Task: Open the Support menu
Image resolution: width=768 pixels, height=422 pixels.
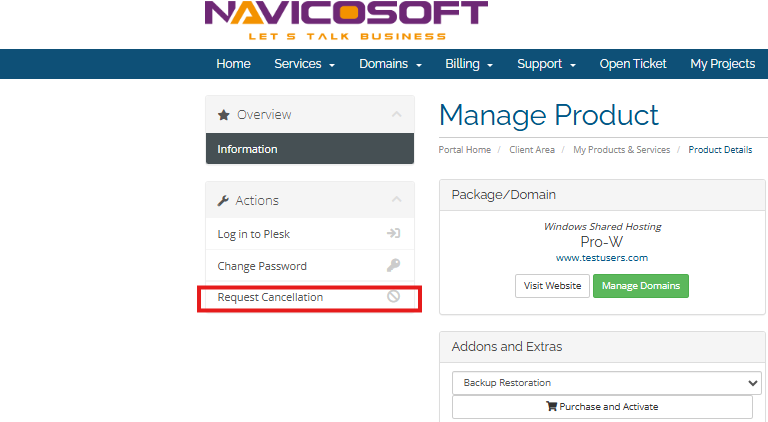Action: point(546,64)
